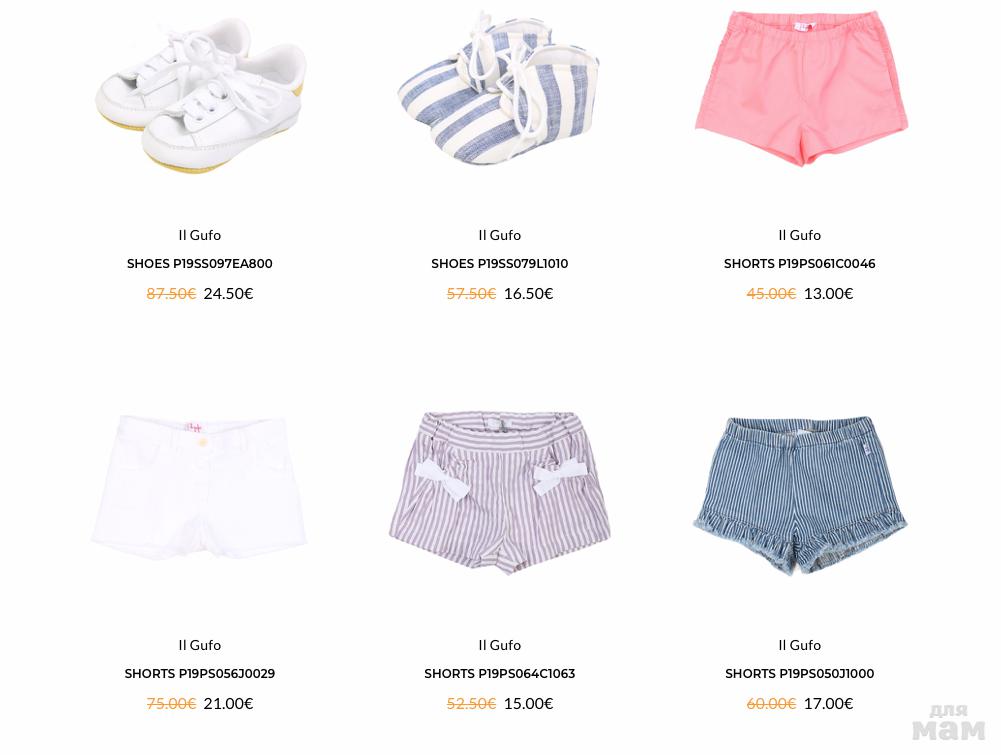Click Il Gufo brand above pink shorts title
Screen dimensions: 1001x755
(799, 235)
